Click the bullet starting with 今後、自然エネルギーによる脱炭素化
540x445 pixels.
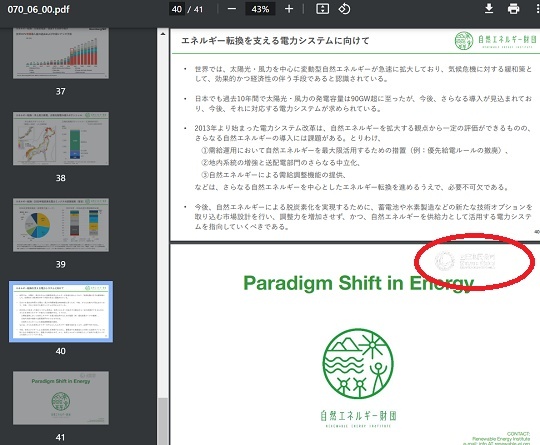(x=363, y=217)
